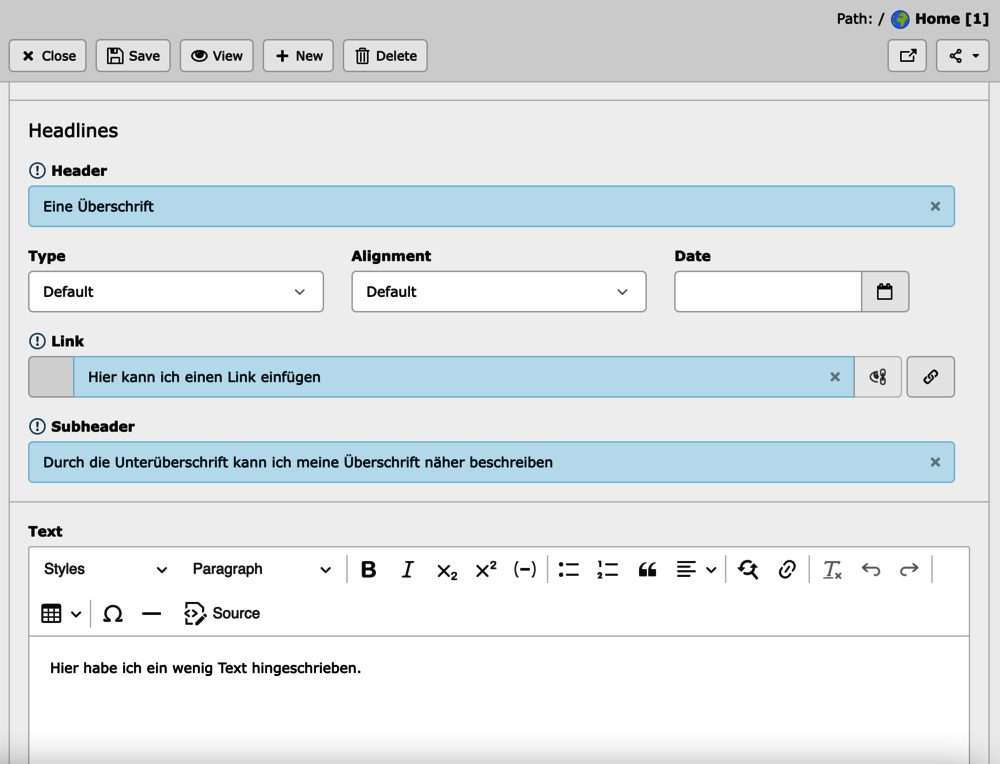The height and width of the screenshot is (764, 1000).
Task: Open the Type dropdown
Action: tap(176, 291)
